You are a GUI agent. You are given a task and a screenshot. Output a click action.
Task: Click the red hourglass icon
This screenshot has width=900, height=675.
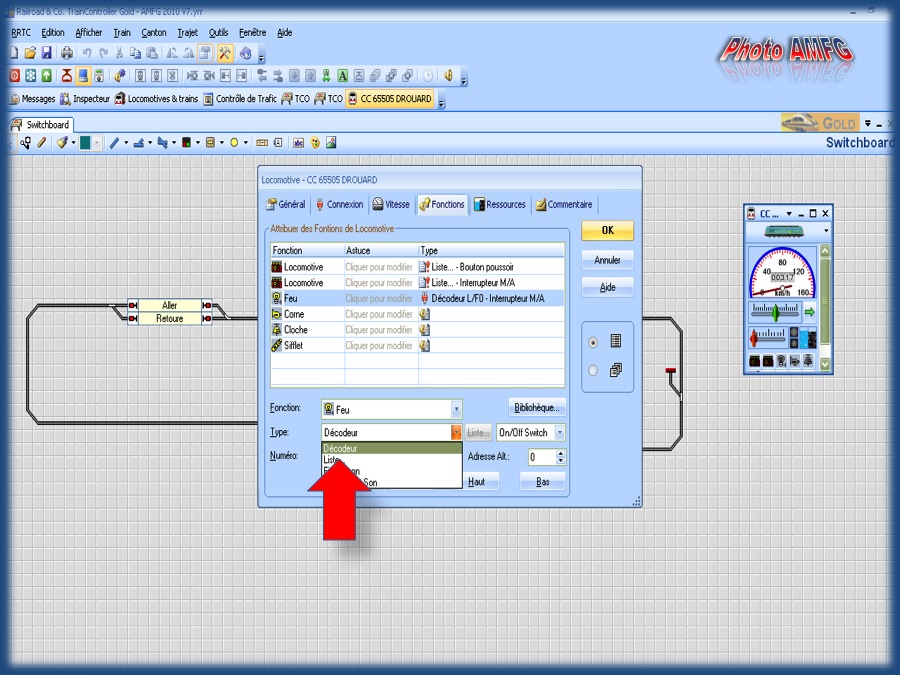click(x=67, y=75)
